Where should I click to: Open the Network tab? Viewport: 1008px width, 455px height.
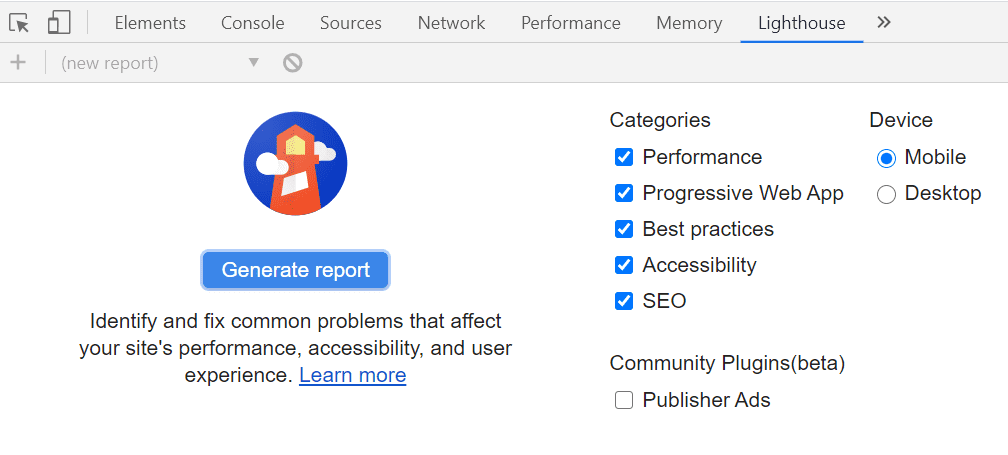(451, 22)
